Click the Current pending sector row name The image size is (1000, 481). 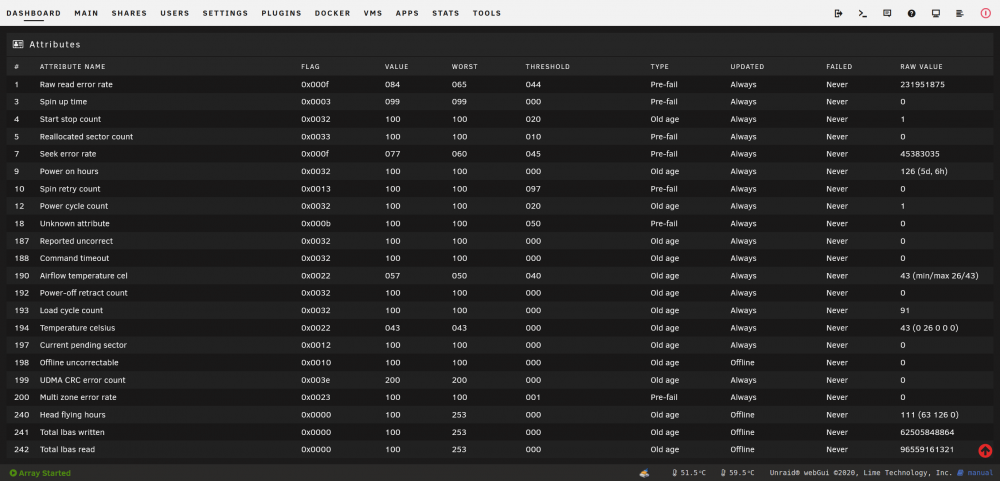[x=83, y=345]
